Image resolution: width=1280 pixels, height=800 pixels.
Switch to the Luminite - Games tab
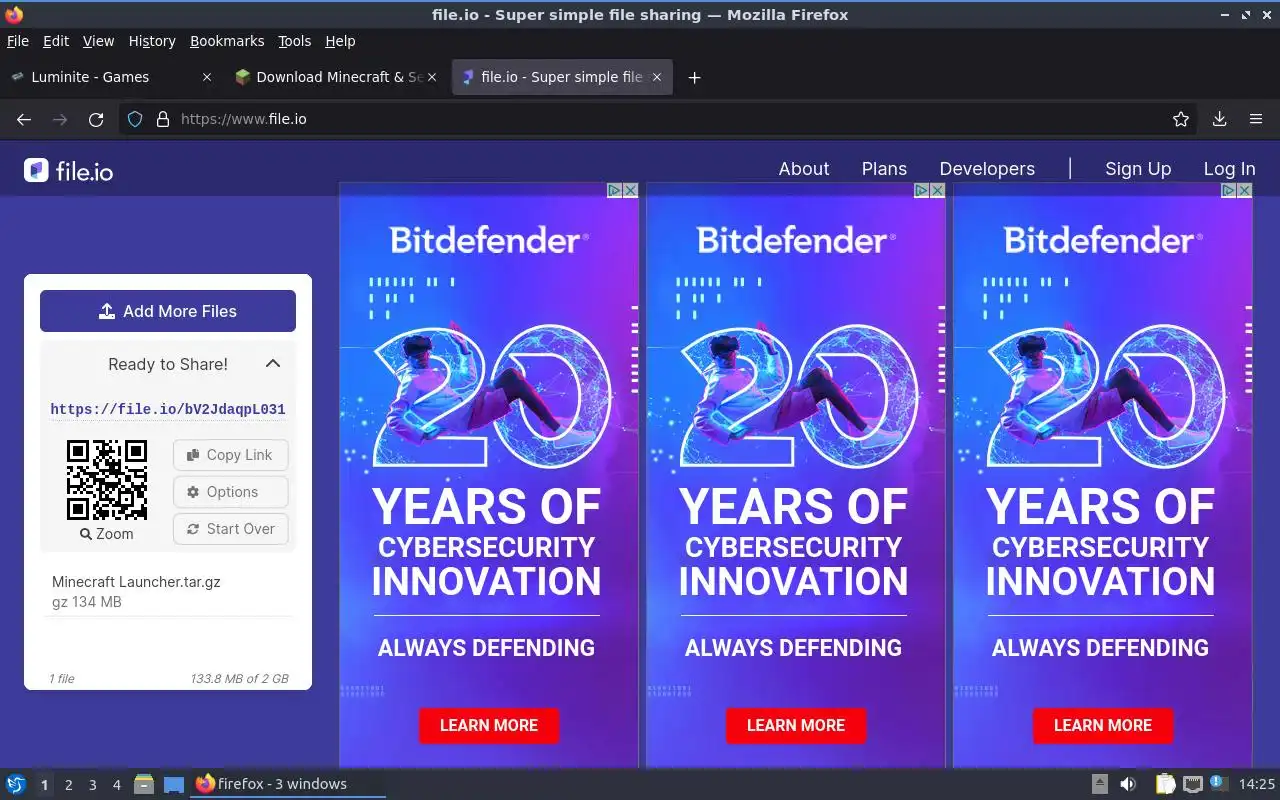click(x=111, y=77)
